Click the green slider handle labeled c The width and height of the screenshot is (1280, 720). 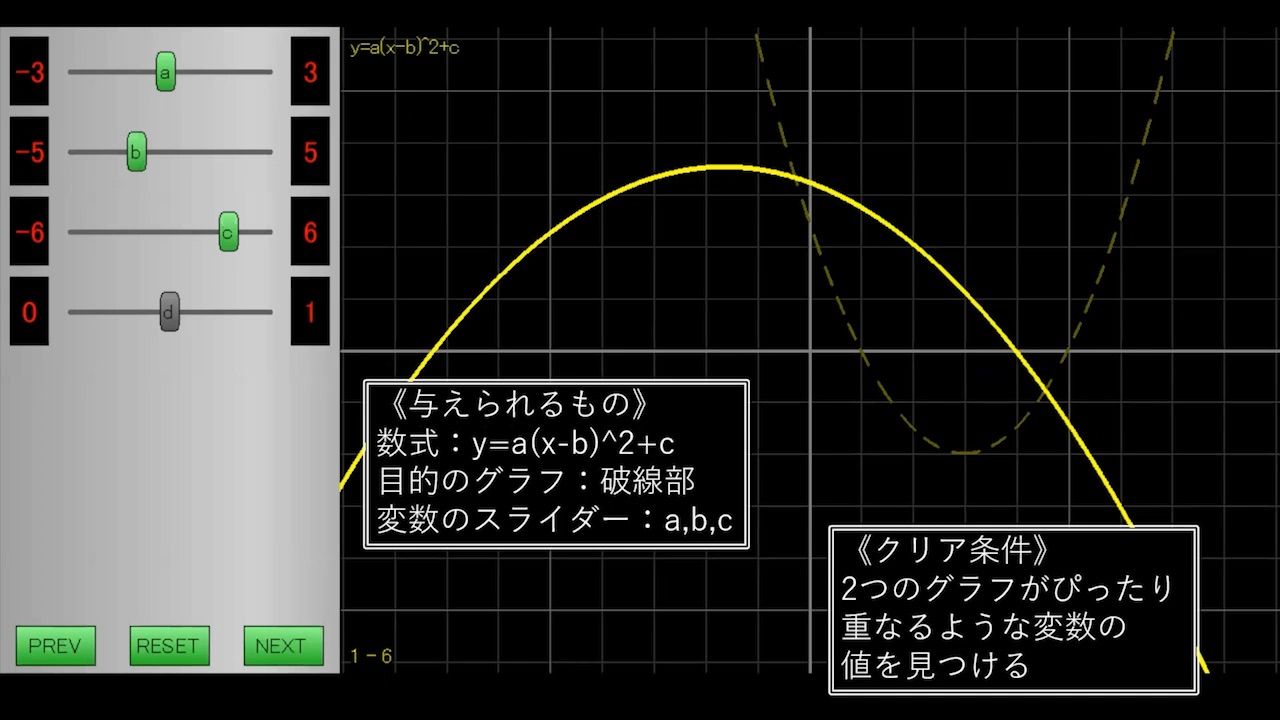(228, 232)
